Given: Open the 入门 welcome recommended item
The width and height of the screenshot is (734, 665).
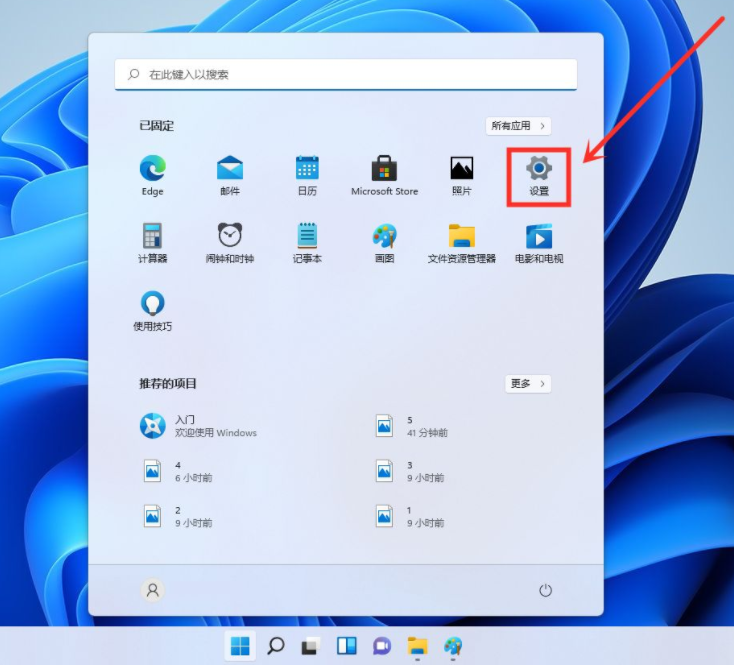Looking at the screenshot, I should coord(200,427).
